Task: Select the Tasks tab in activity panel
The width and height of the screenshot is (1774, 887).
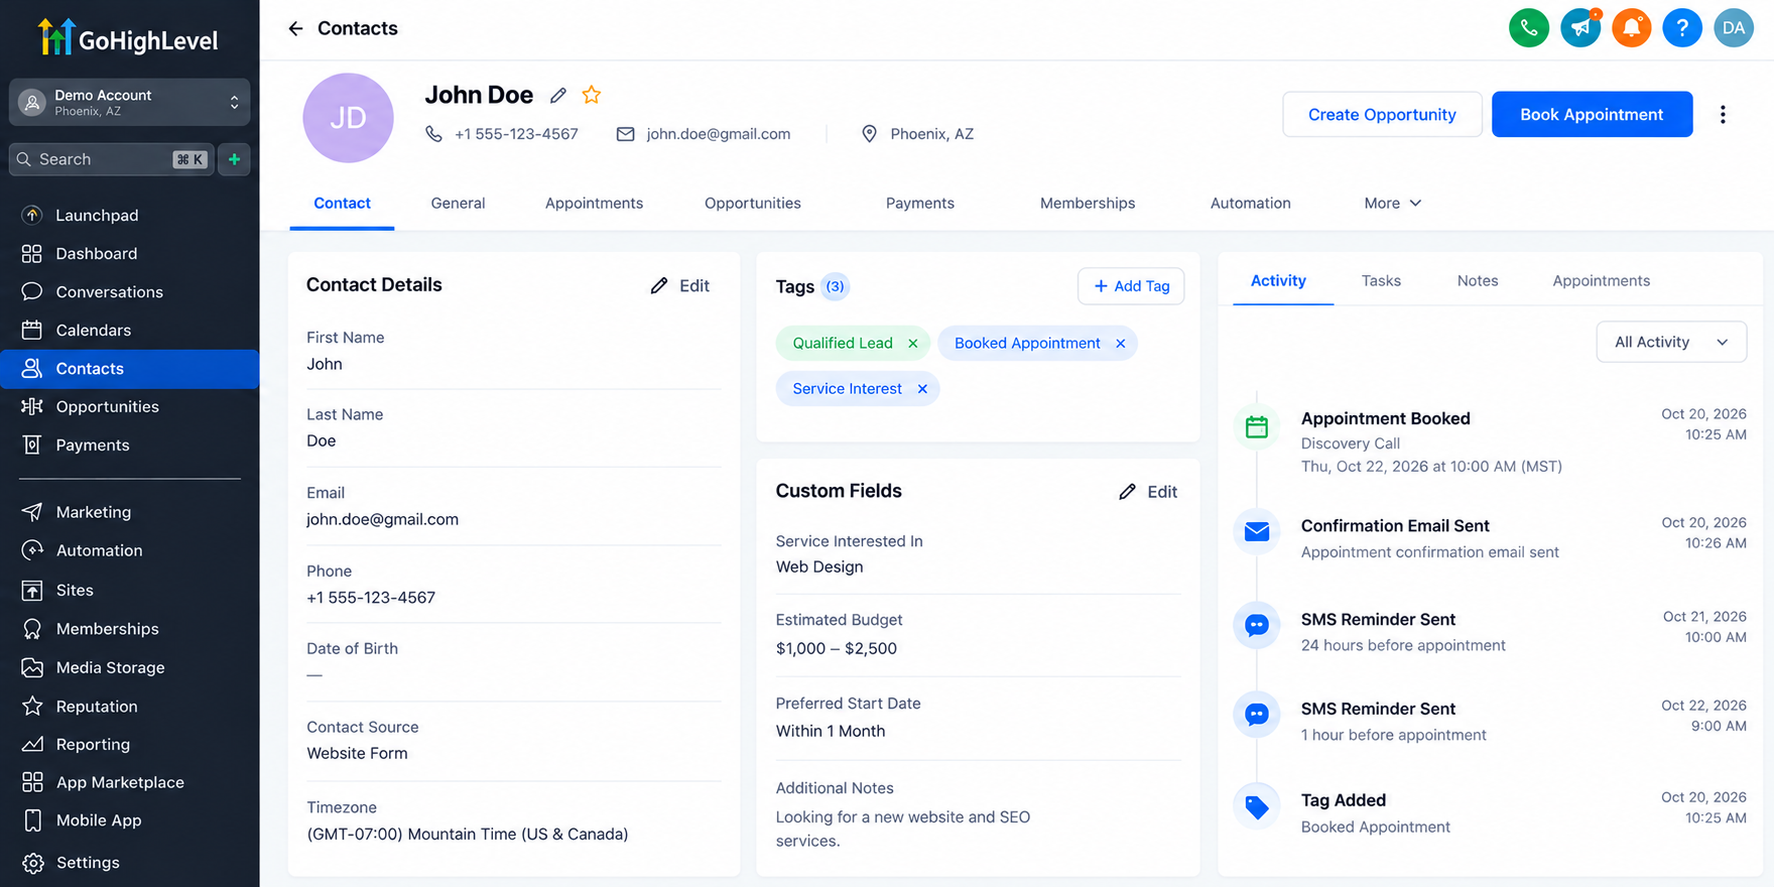Action: (1381, 281)
